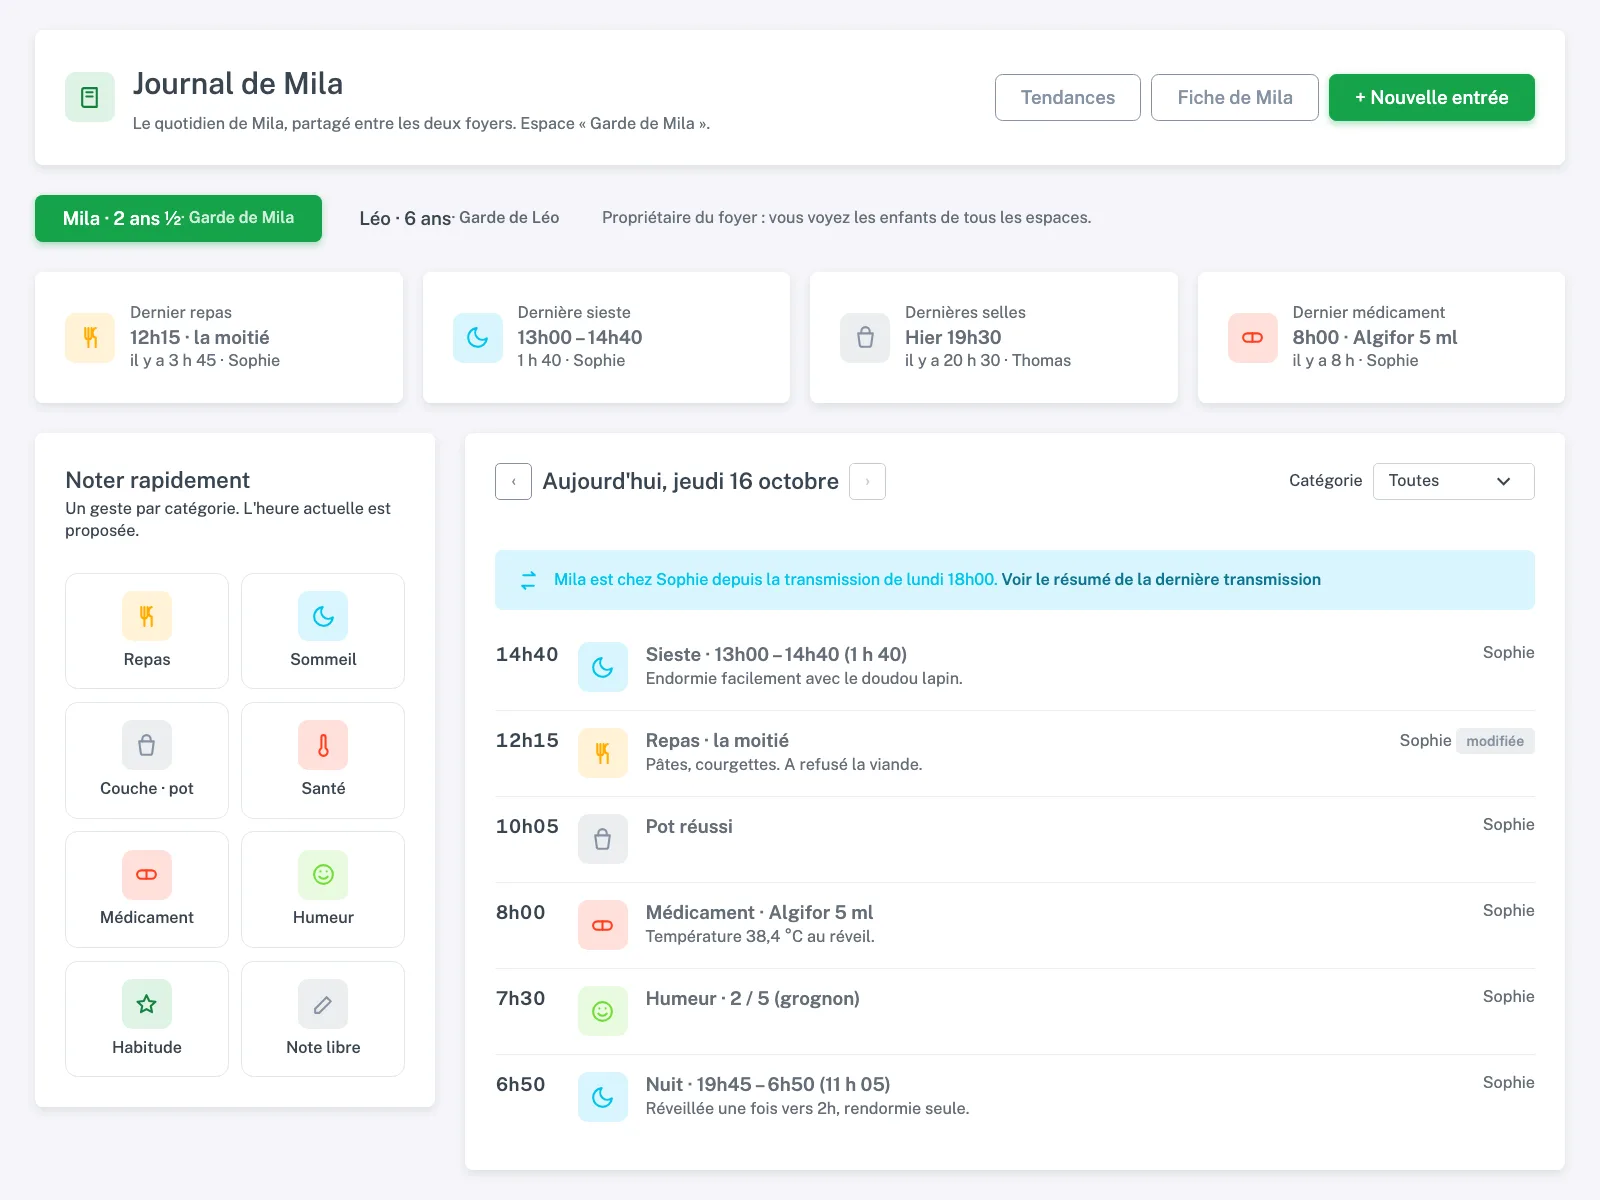Log a quick Sommeil entry
This screenshot has height=1200, width=1600.
click(323, 631)
